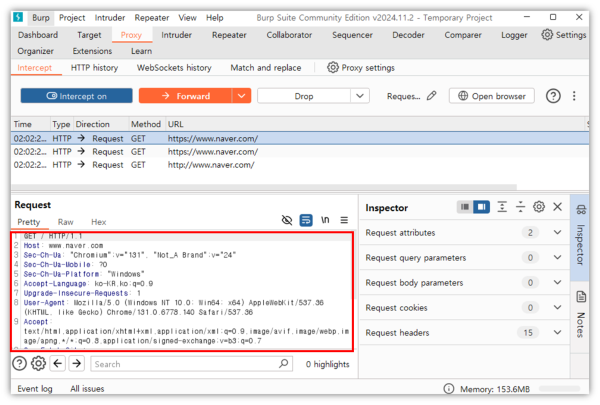The height and width of the screenshot is (405, 600).
Task: Open the Burp menu
Action: coord(41,18)
